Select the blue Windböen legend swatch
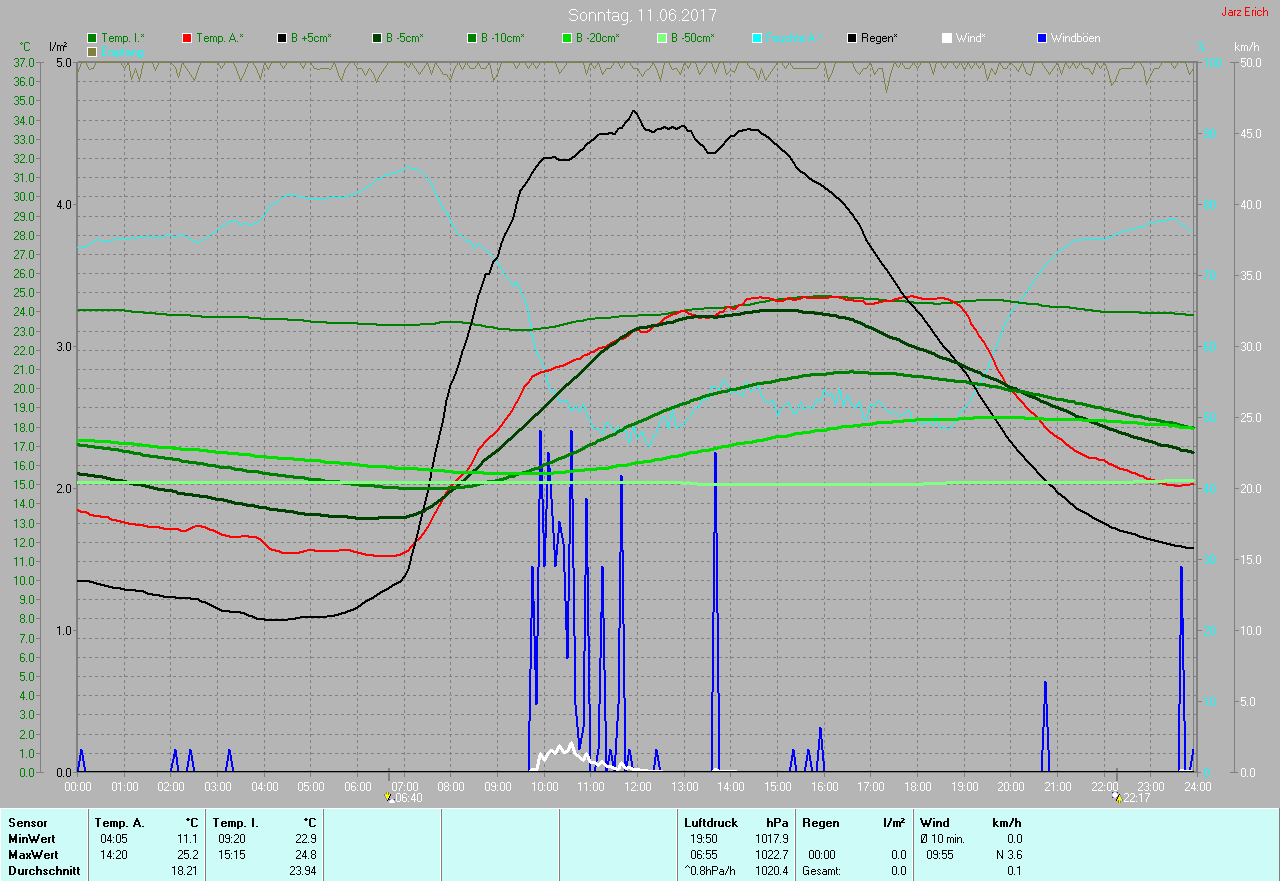Image resolution: width=1280 pixels, height=881 pixels. click(1043, 38)
